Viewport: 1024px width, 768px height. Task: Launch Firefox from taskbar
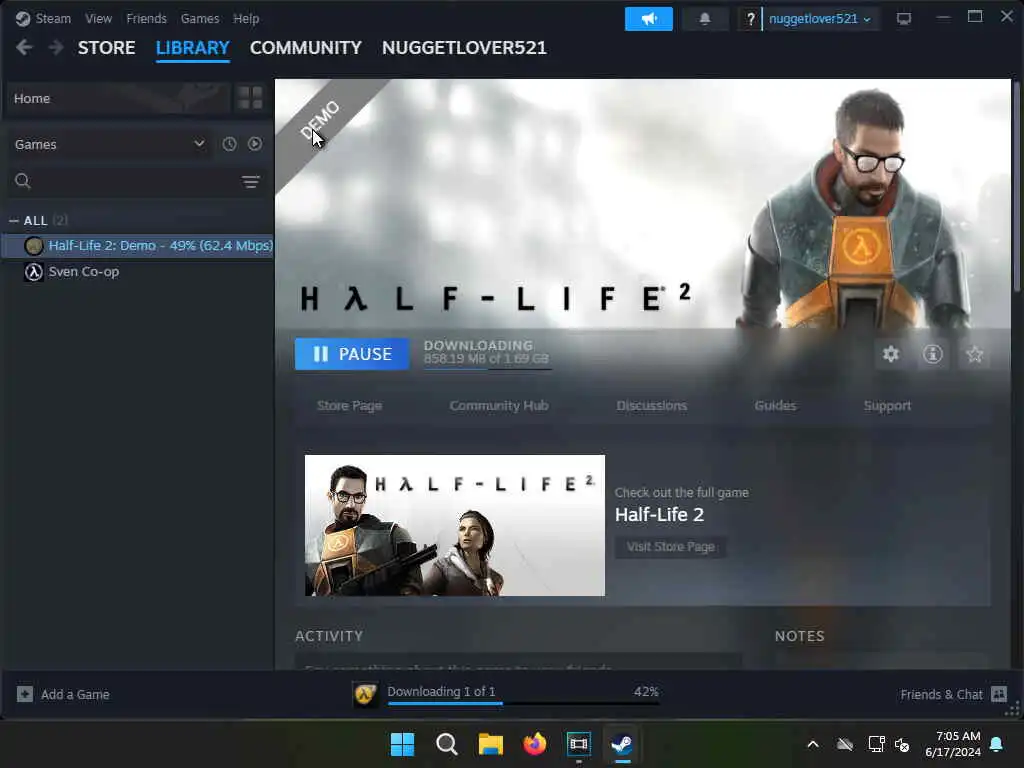[535, 744]
